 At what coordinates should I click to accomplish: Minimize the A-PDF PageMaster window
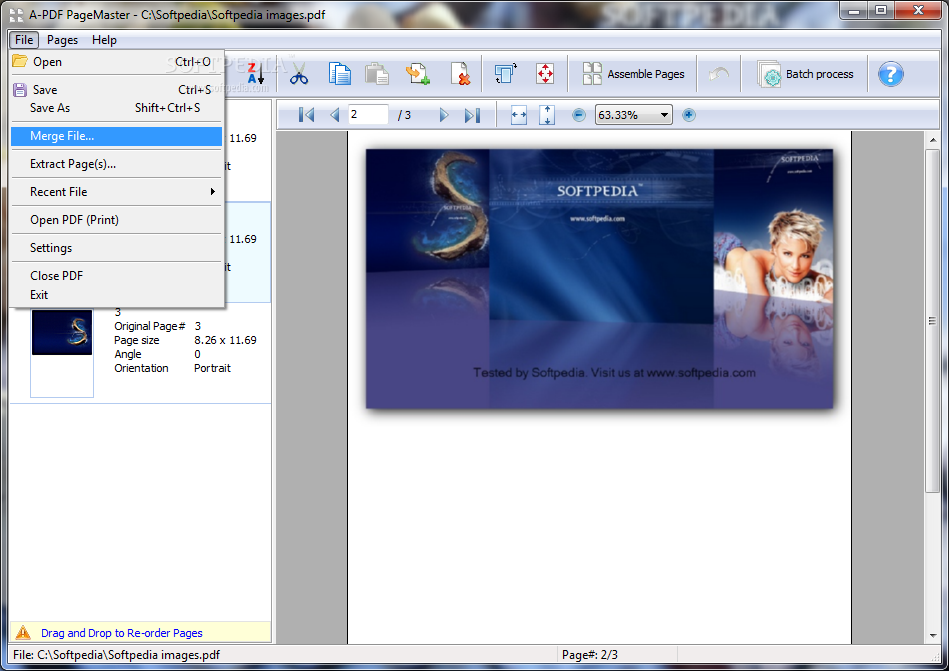click(x=854, y=10)
